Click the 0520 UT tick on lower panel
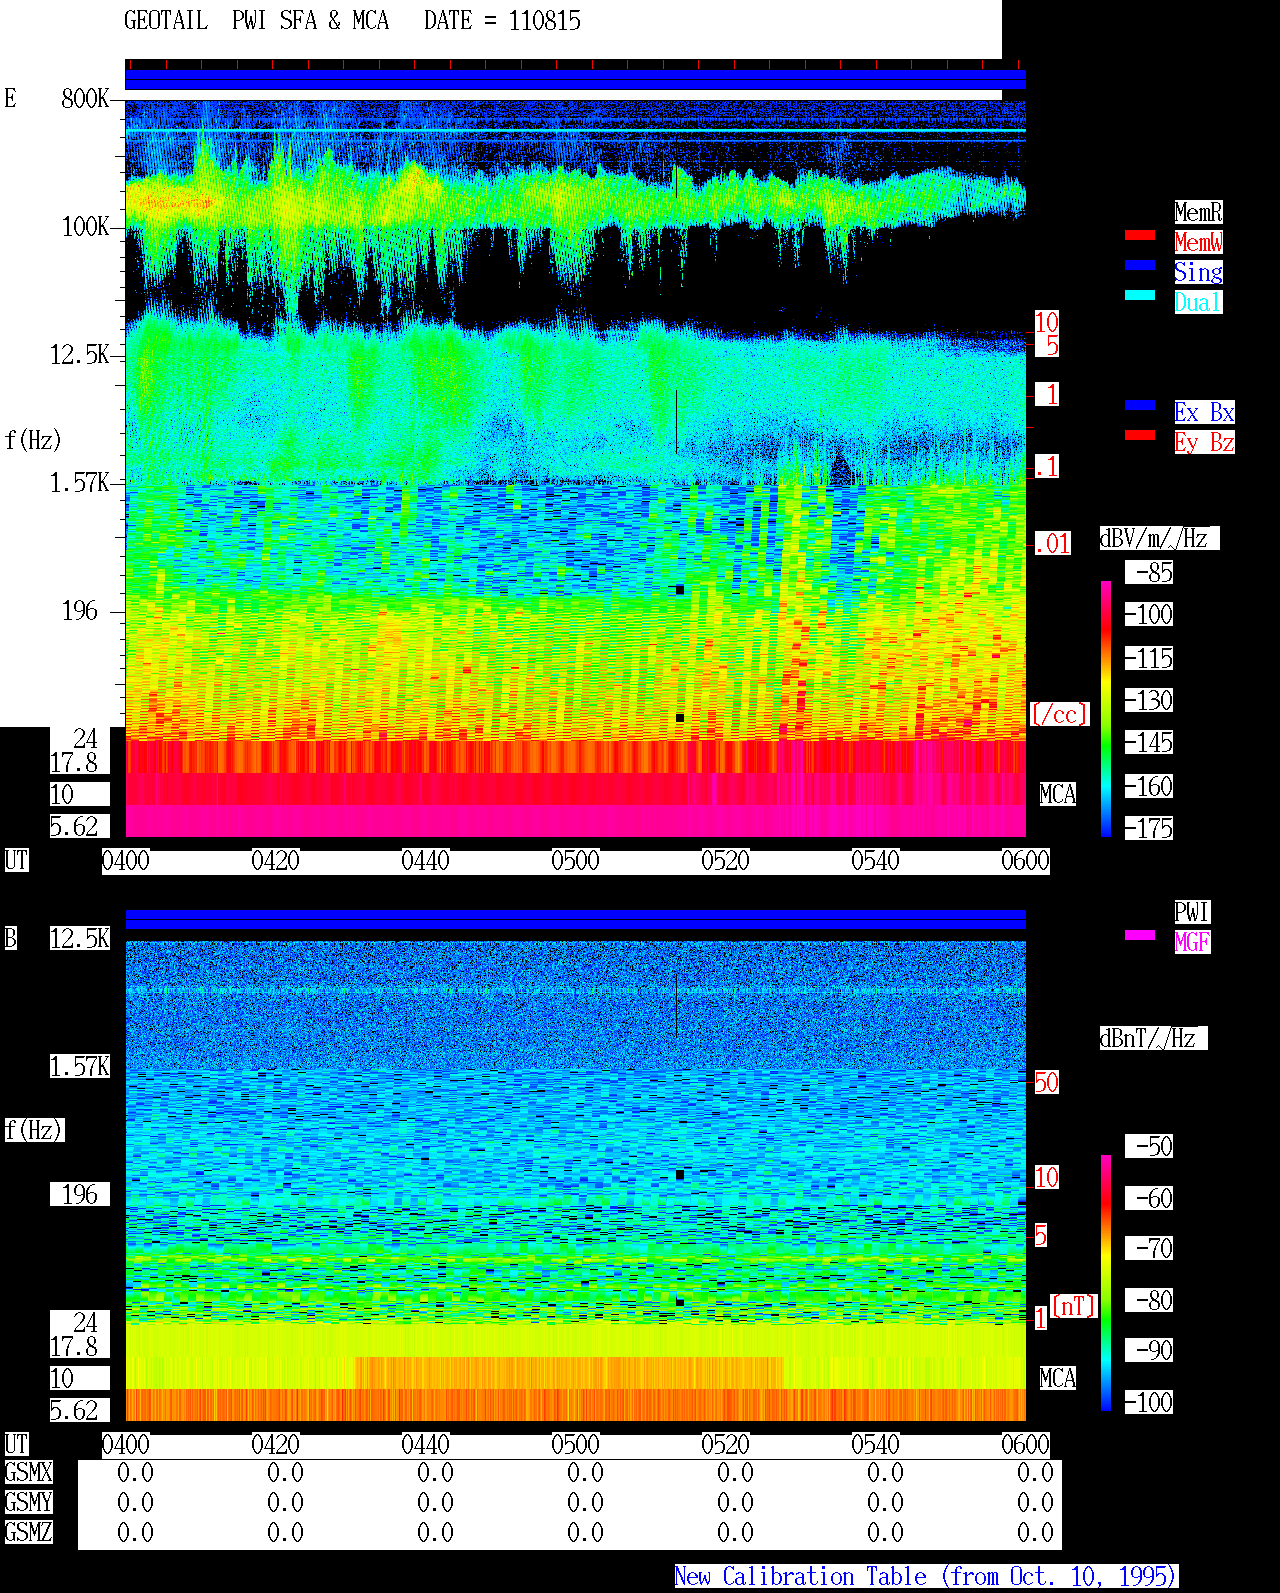The height and width of the screenshot is (1593, 1280). (725, 1445)
